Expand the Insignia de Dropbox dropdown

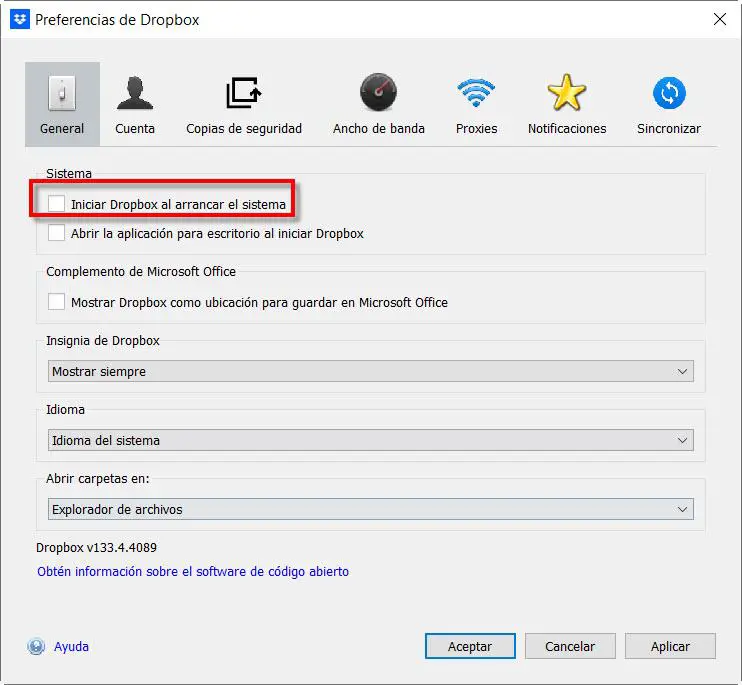(371, 371)
